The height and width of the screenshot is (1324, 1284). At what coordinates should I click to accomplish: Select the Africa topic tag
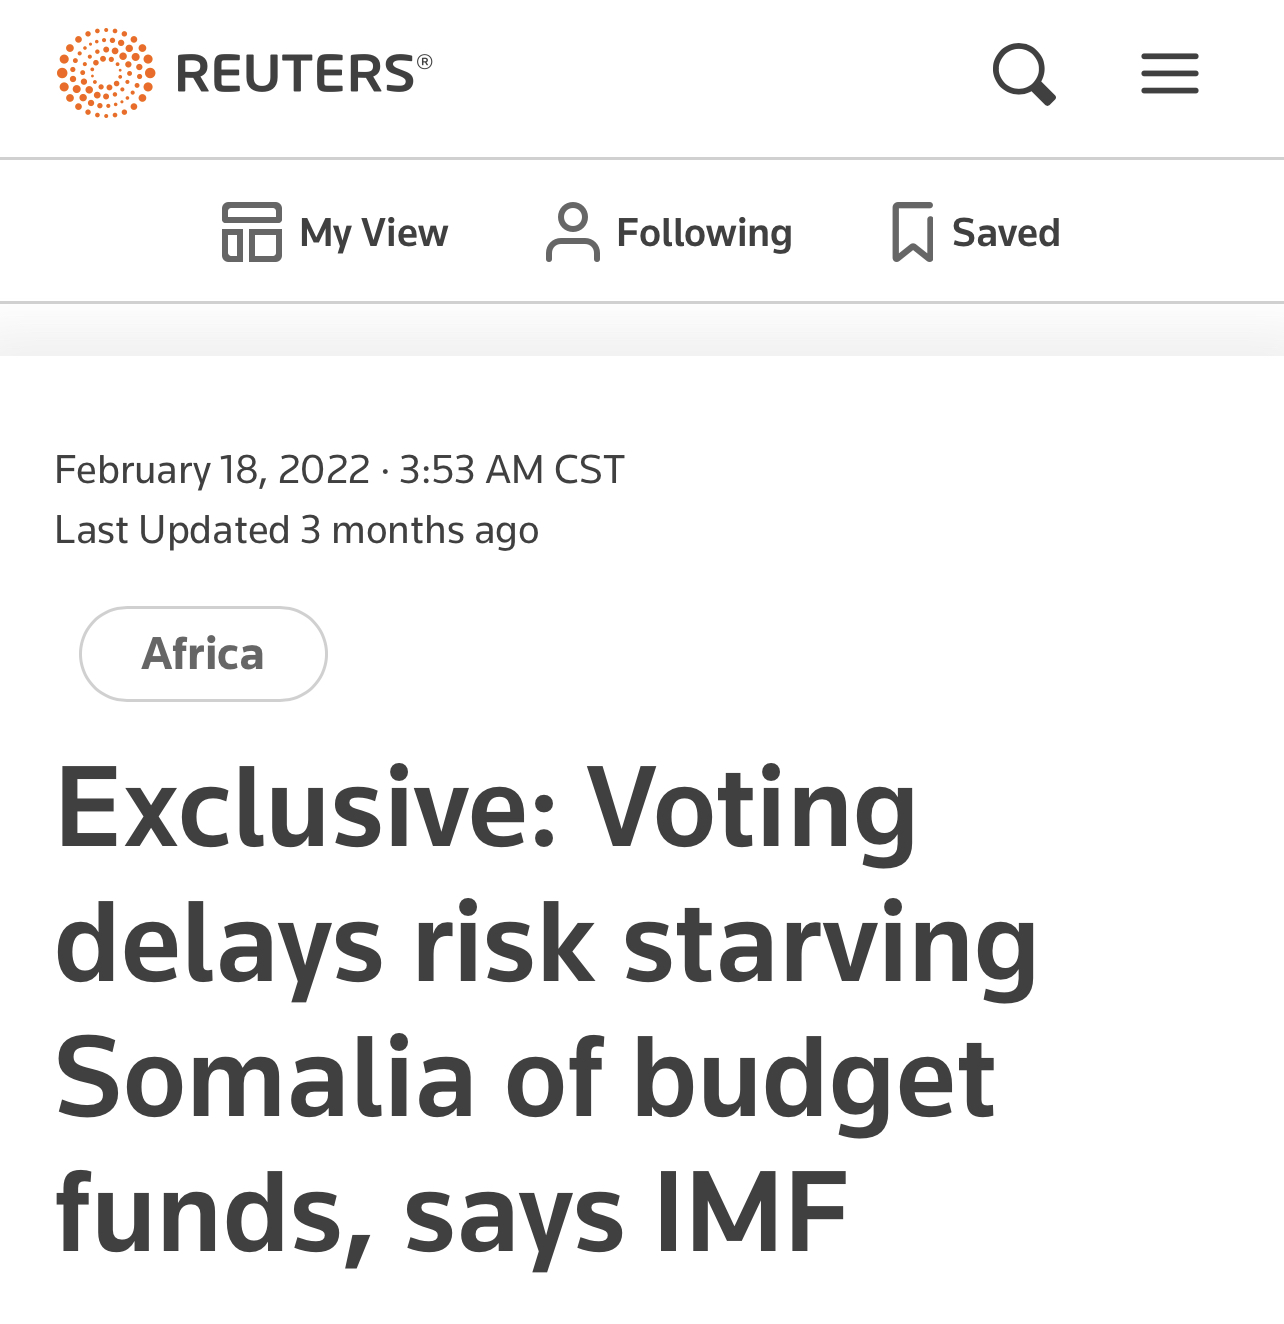pos(203,654)
